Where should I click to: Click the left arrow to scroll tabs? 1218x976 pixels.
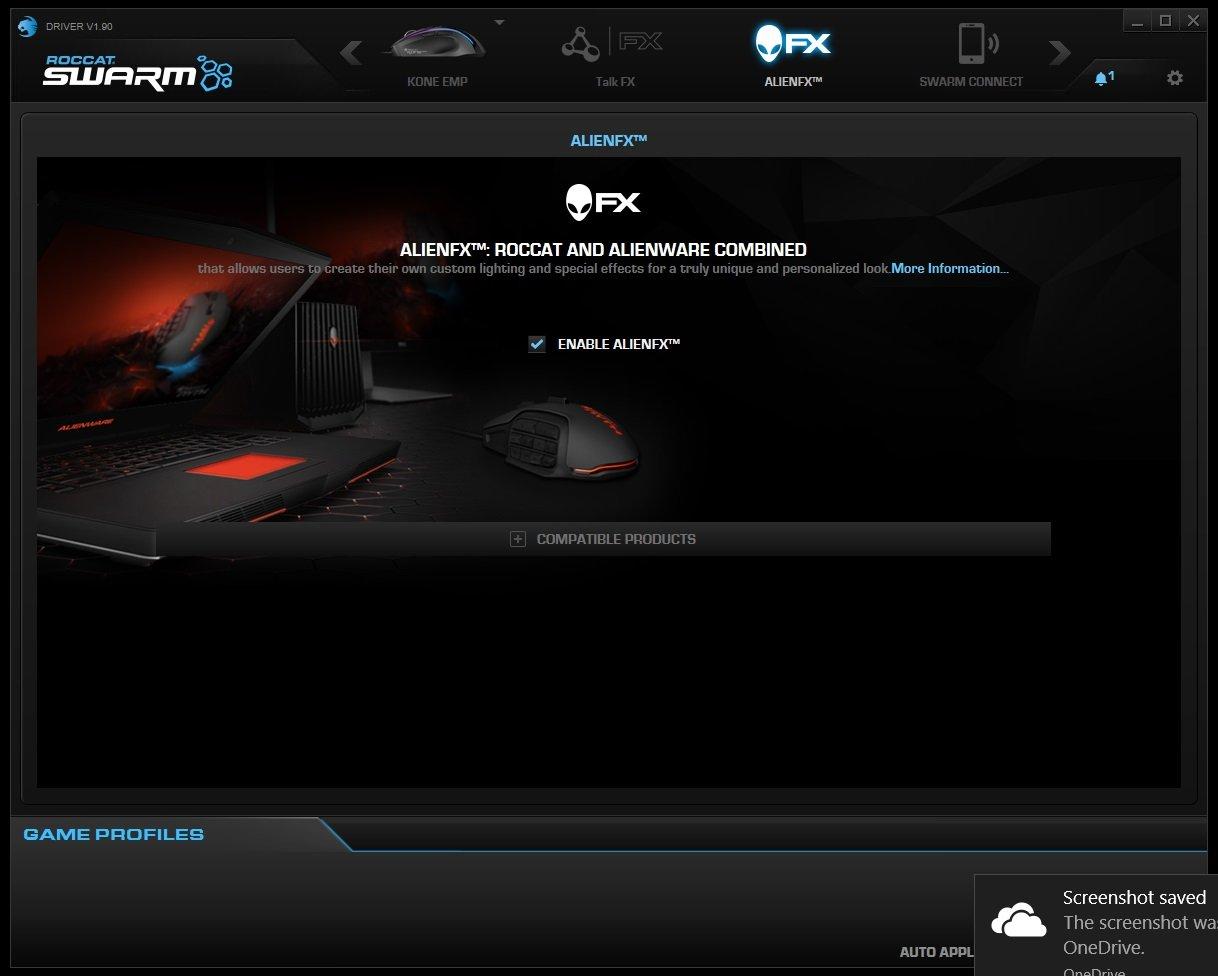pos(351,52)
